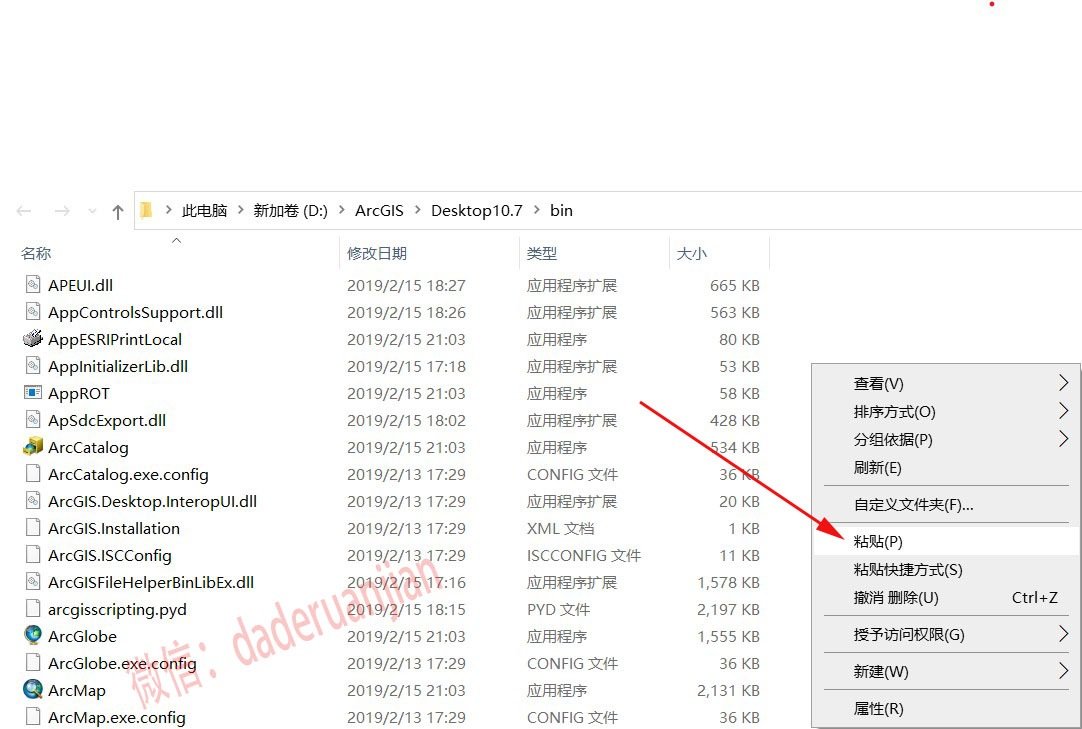Select the file name ArcCatalog.exe.config

pyautogui.click(x=128, y=474)
